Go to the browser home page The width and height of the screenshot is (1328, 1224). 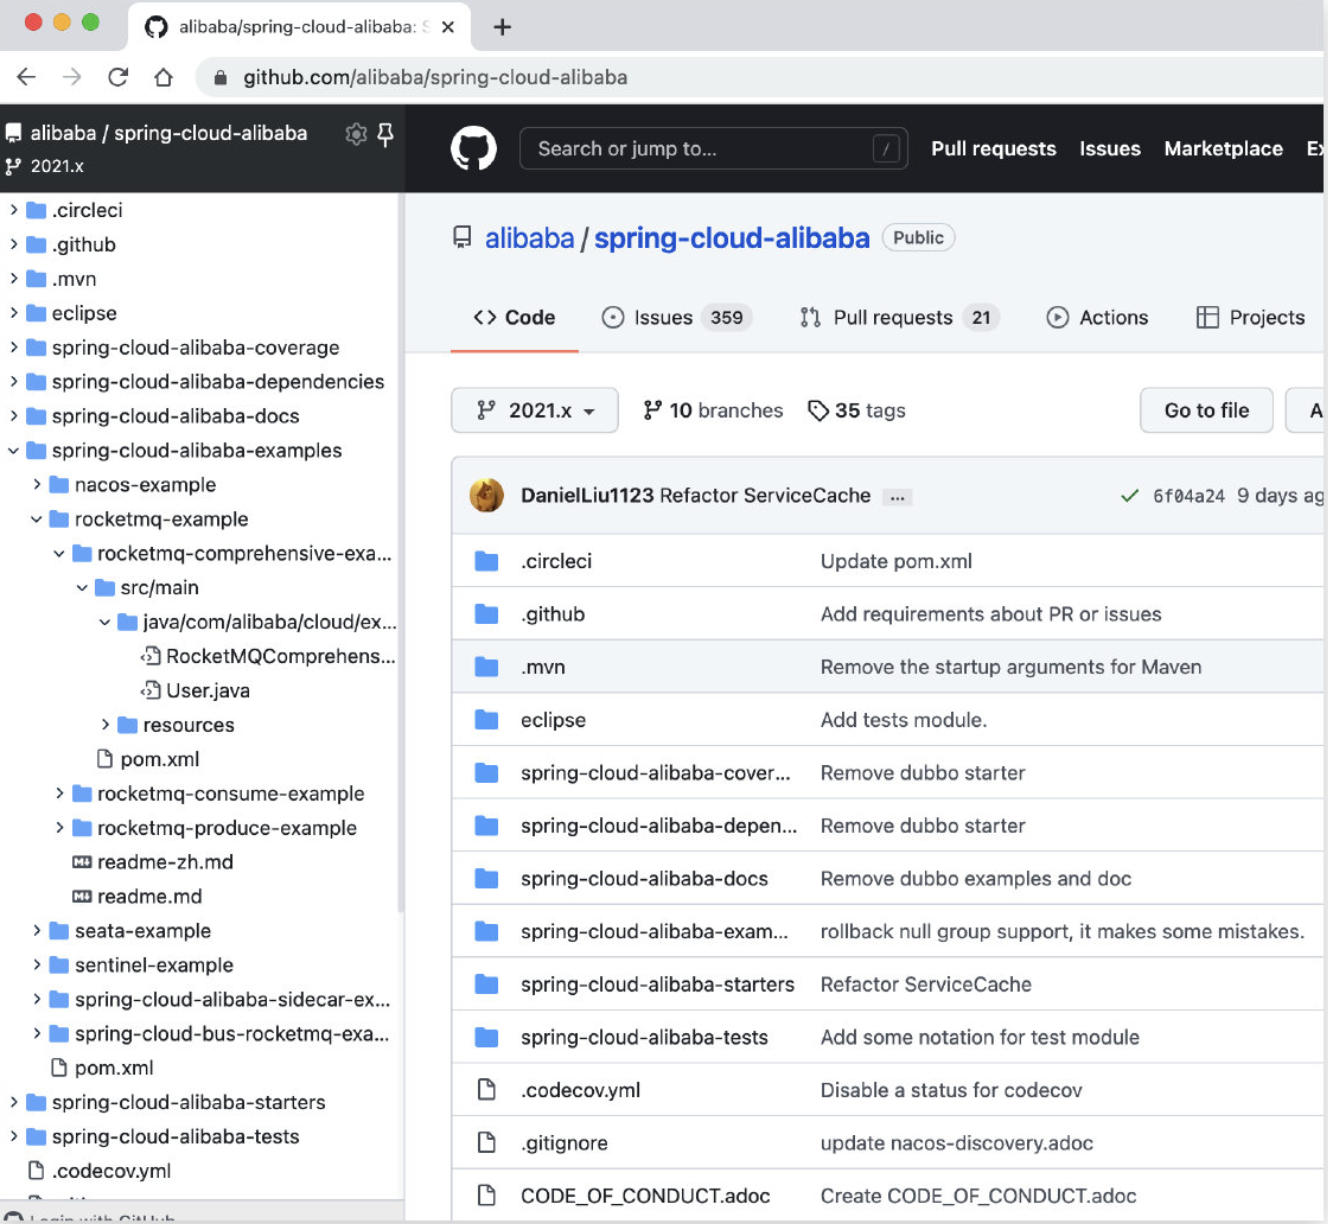(x=163, y=77)
